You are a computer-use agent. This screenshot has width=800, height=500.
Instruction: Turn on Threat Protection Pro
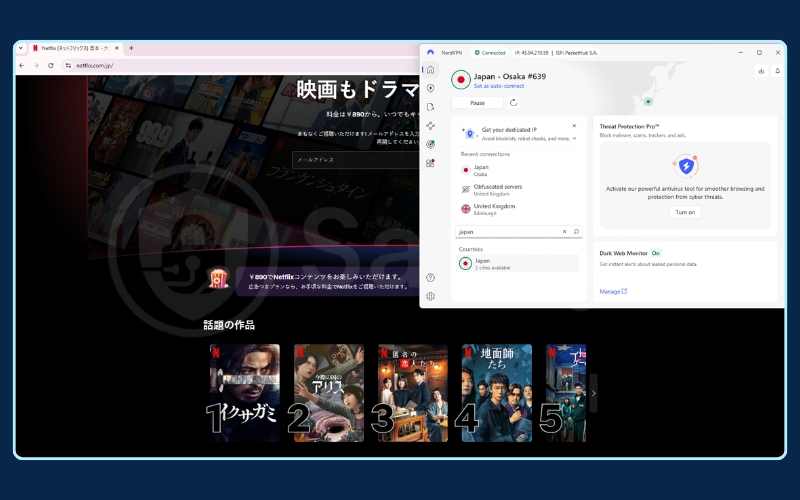click(x=685, y=212)
